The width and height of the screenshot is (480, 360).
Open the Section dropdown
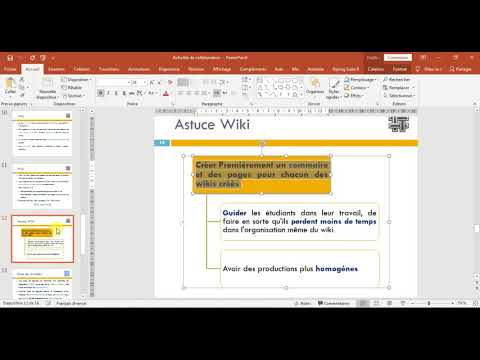coord(74,96)
